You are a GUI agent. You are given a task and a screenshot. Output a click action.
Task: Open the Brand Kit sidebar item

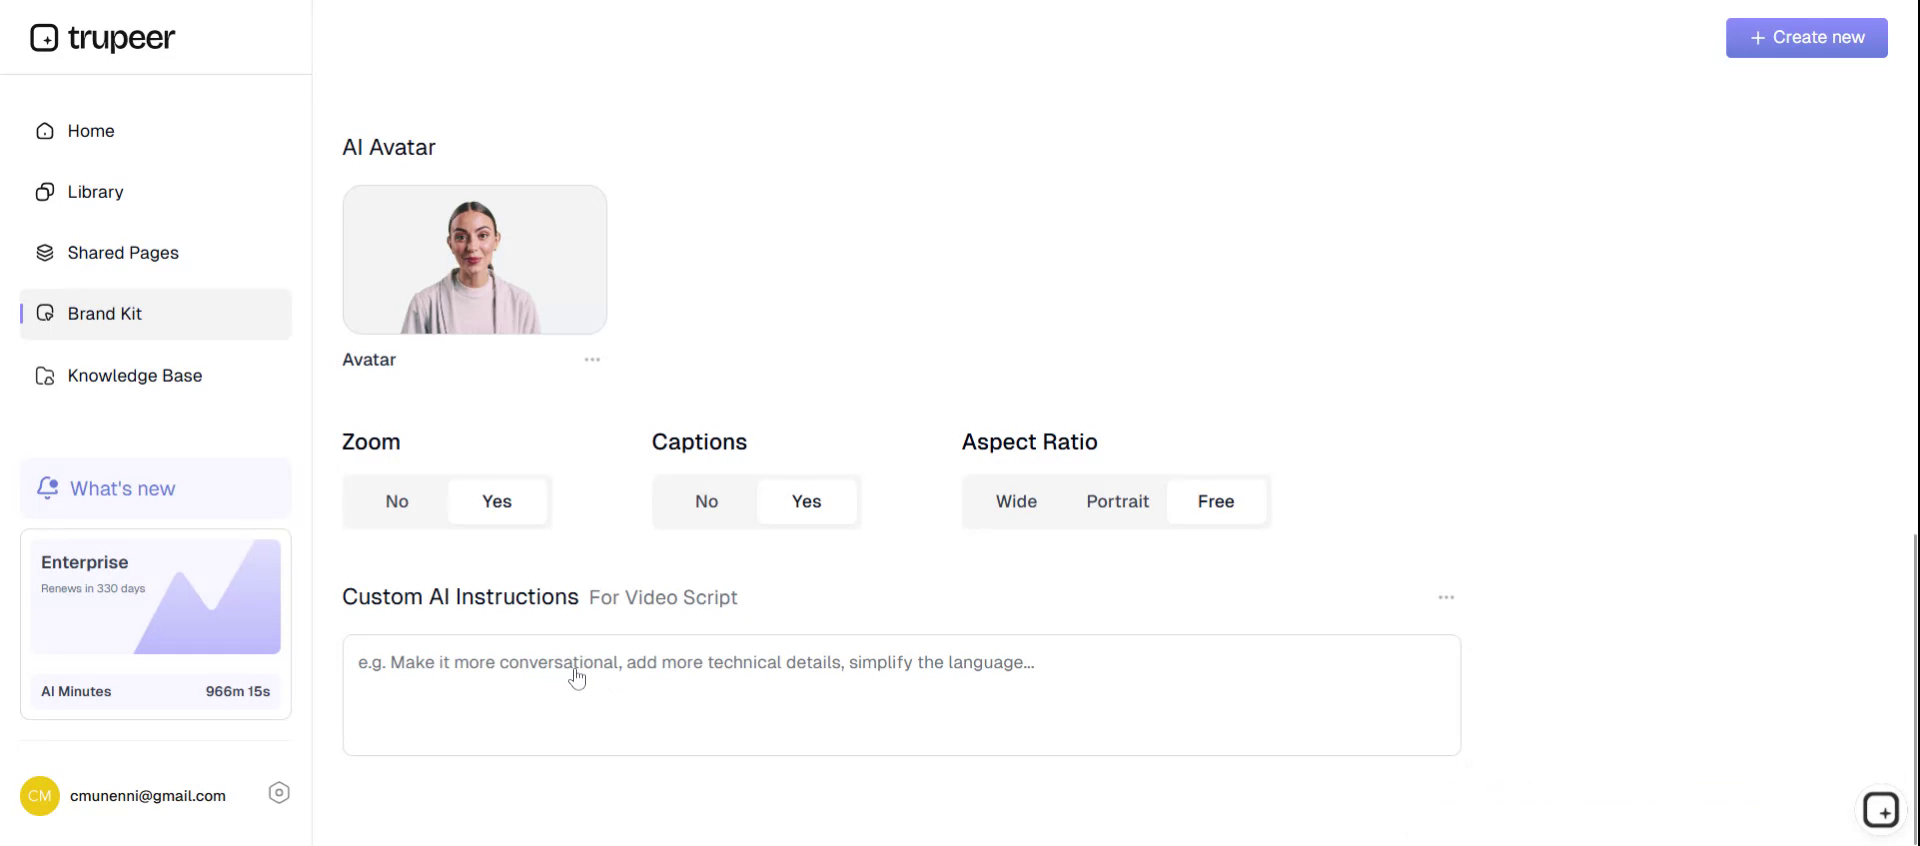(105, 314)
